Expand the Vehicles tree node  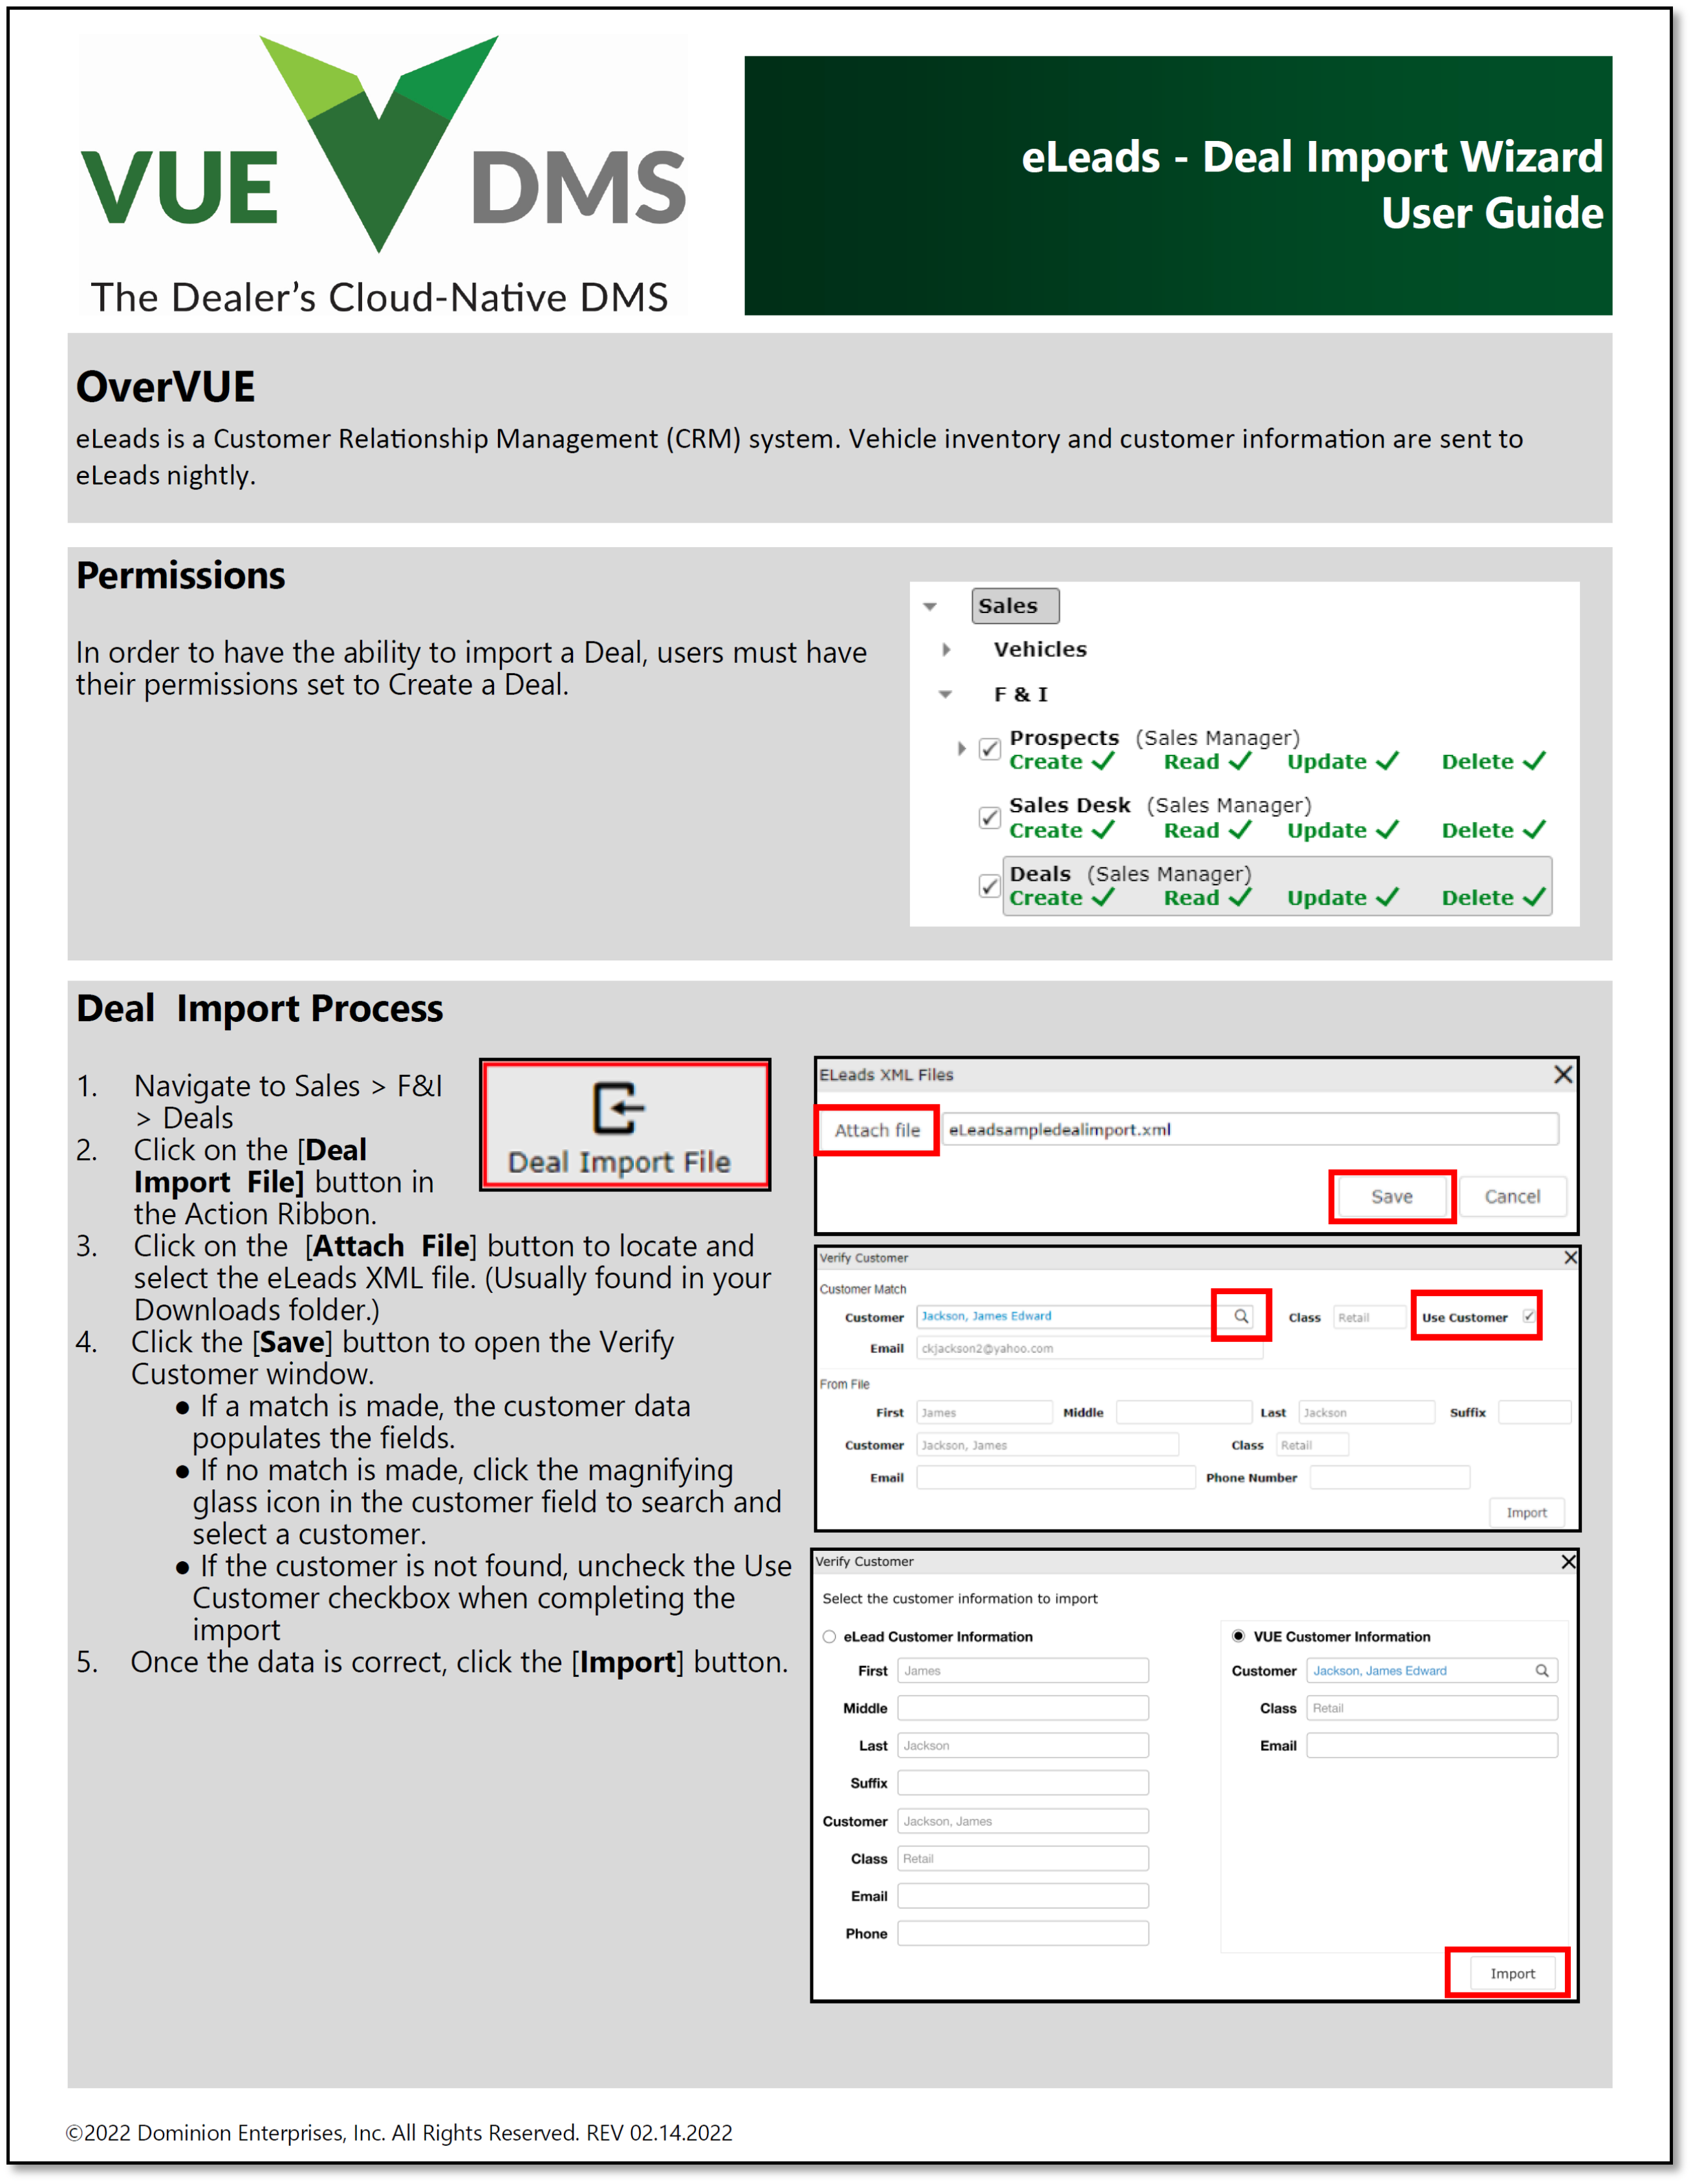(946, 649)
